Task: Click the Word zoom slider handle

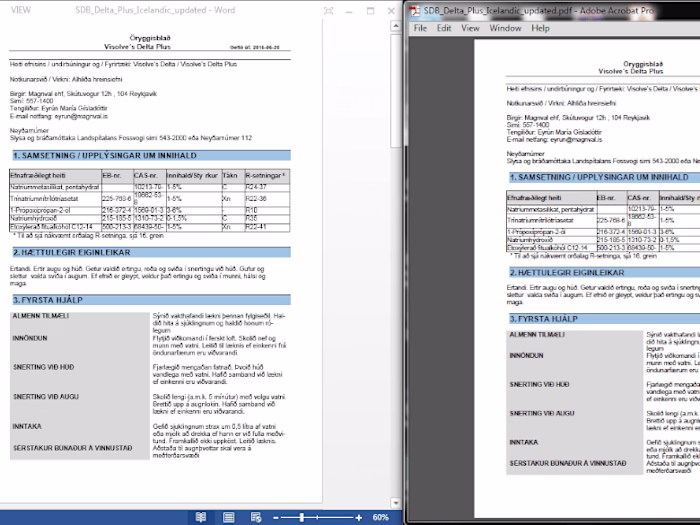Action: point(302,518)
